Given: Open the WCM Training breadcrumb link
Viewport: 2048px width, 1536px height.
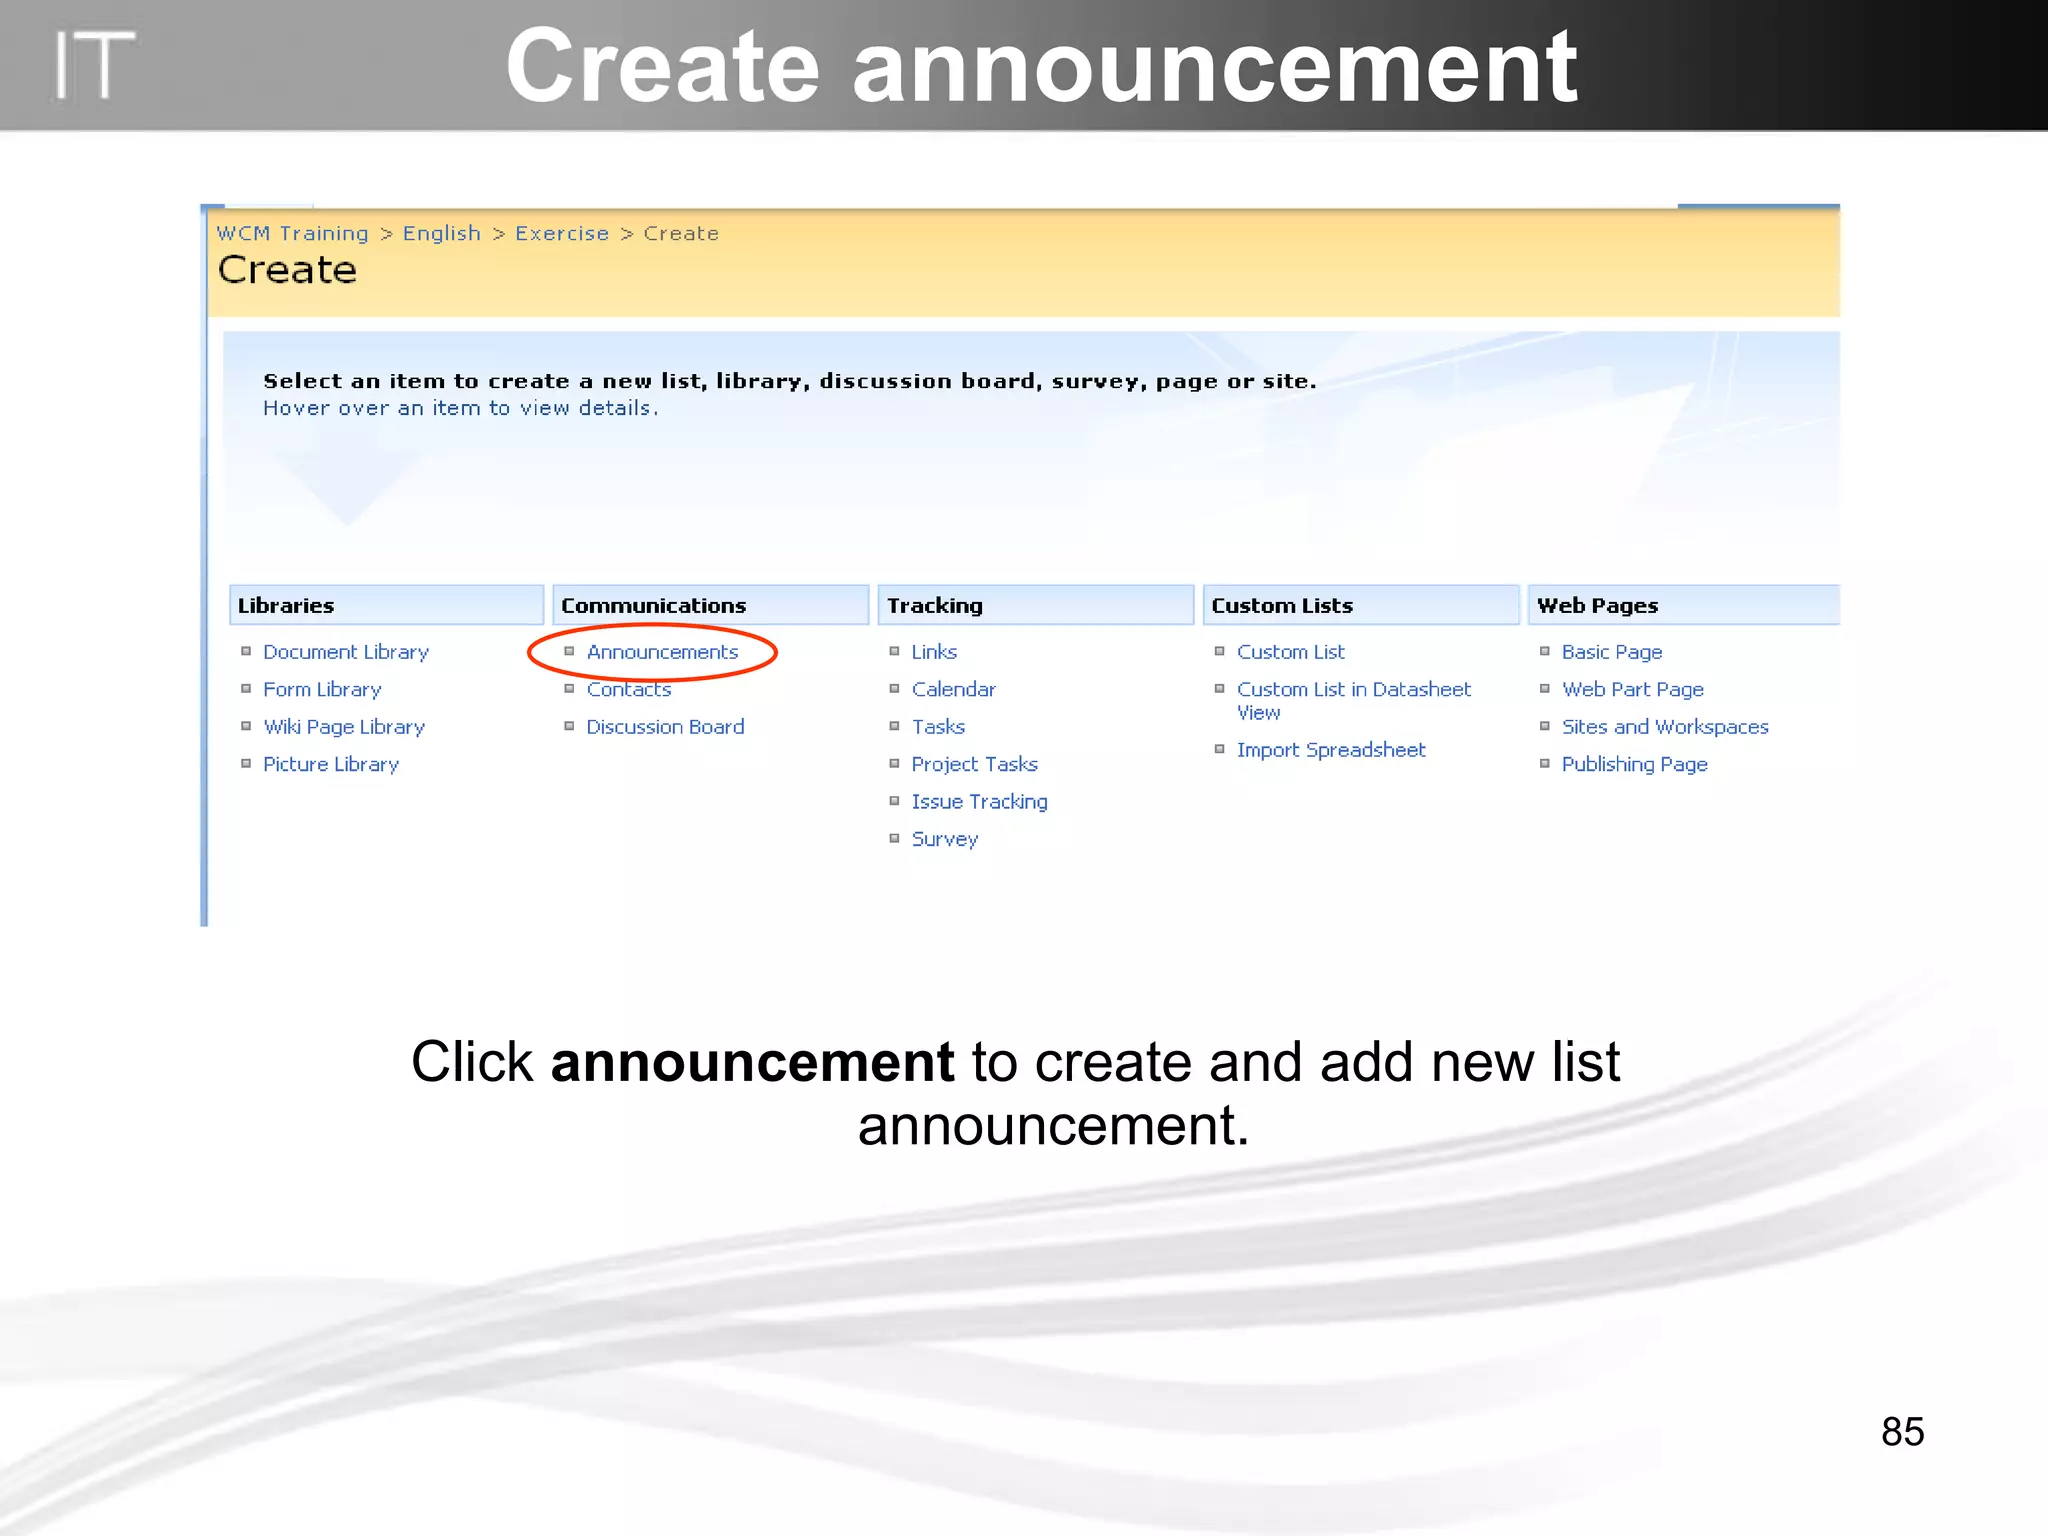Looking at the screenshot, I should (x=292, y=233).
